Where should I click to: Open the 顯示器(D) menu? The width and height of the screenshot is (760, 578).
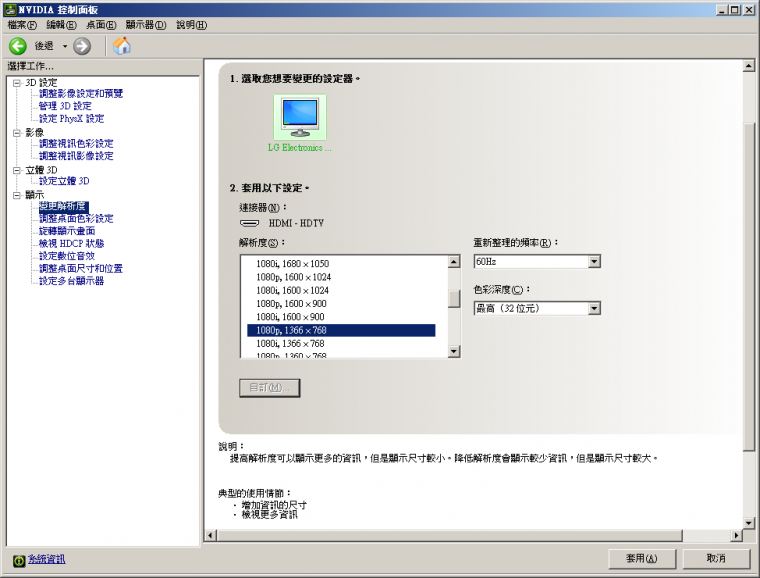coord(146,25)
